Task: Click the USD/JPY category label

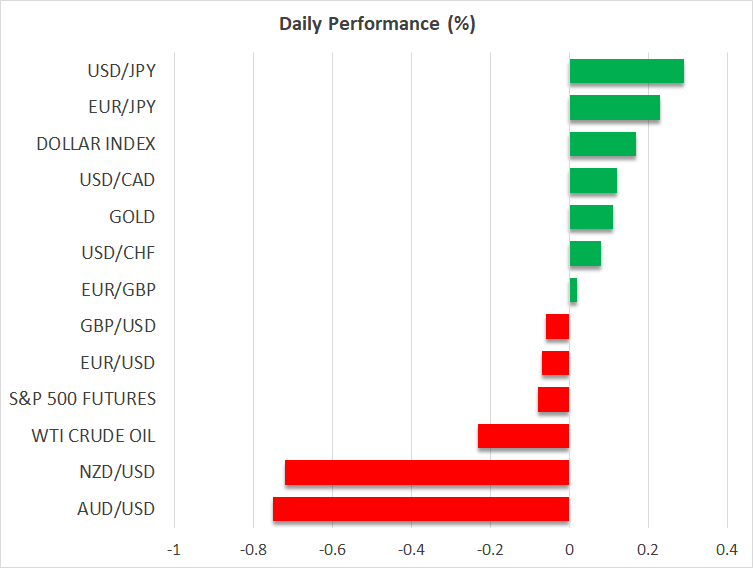Action: pos(121,71)
